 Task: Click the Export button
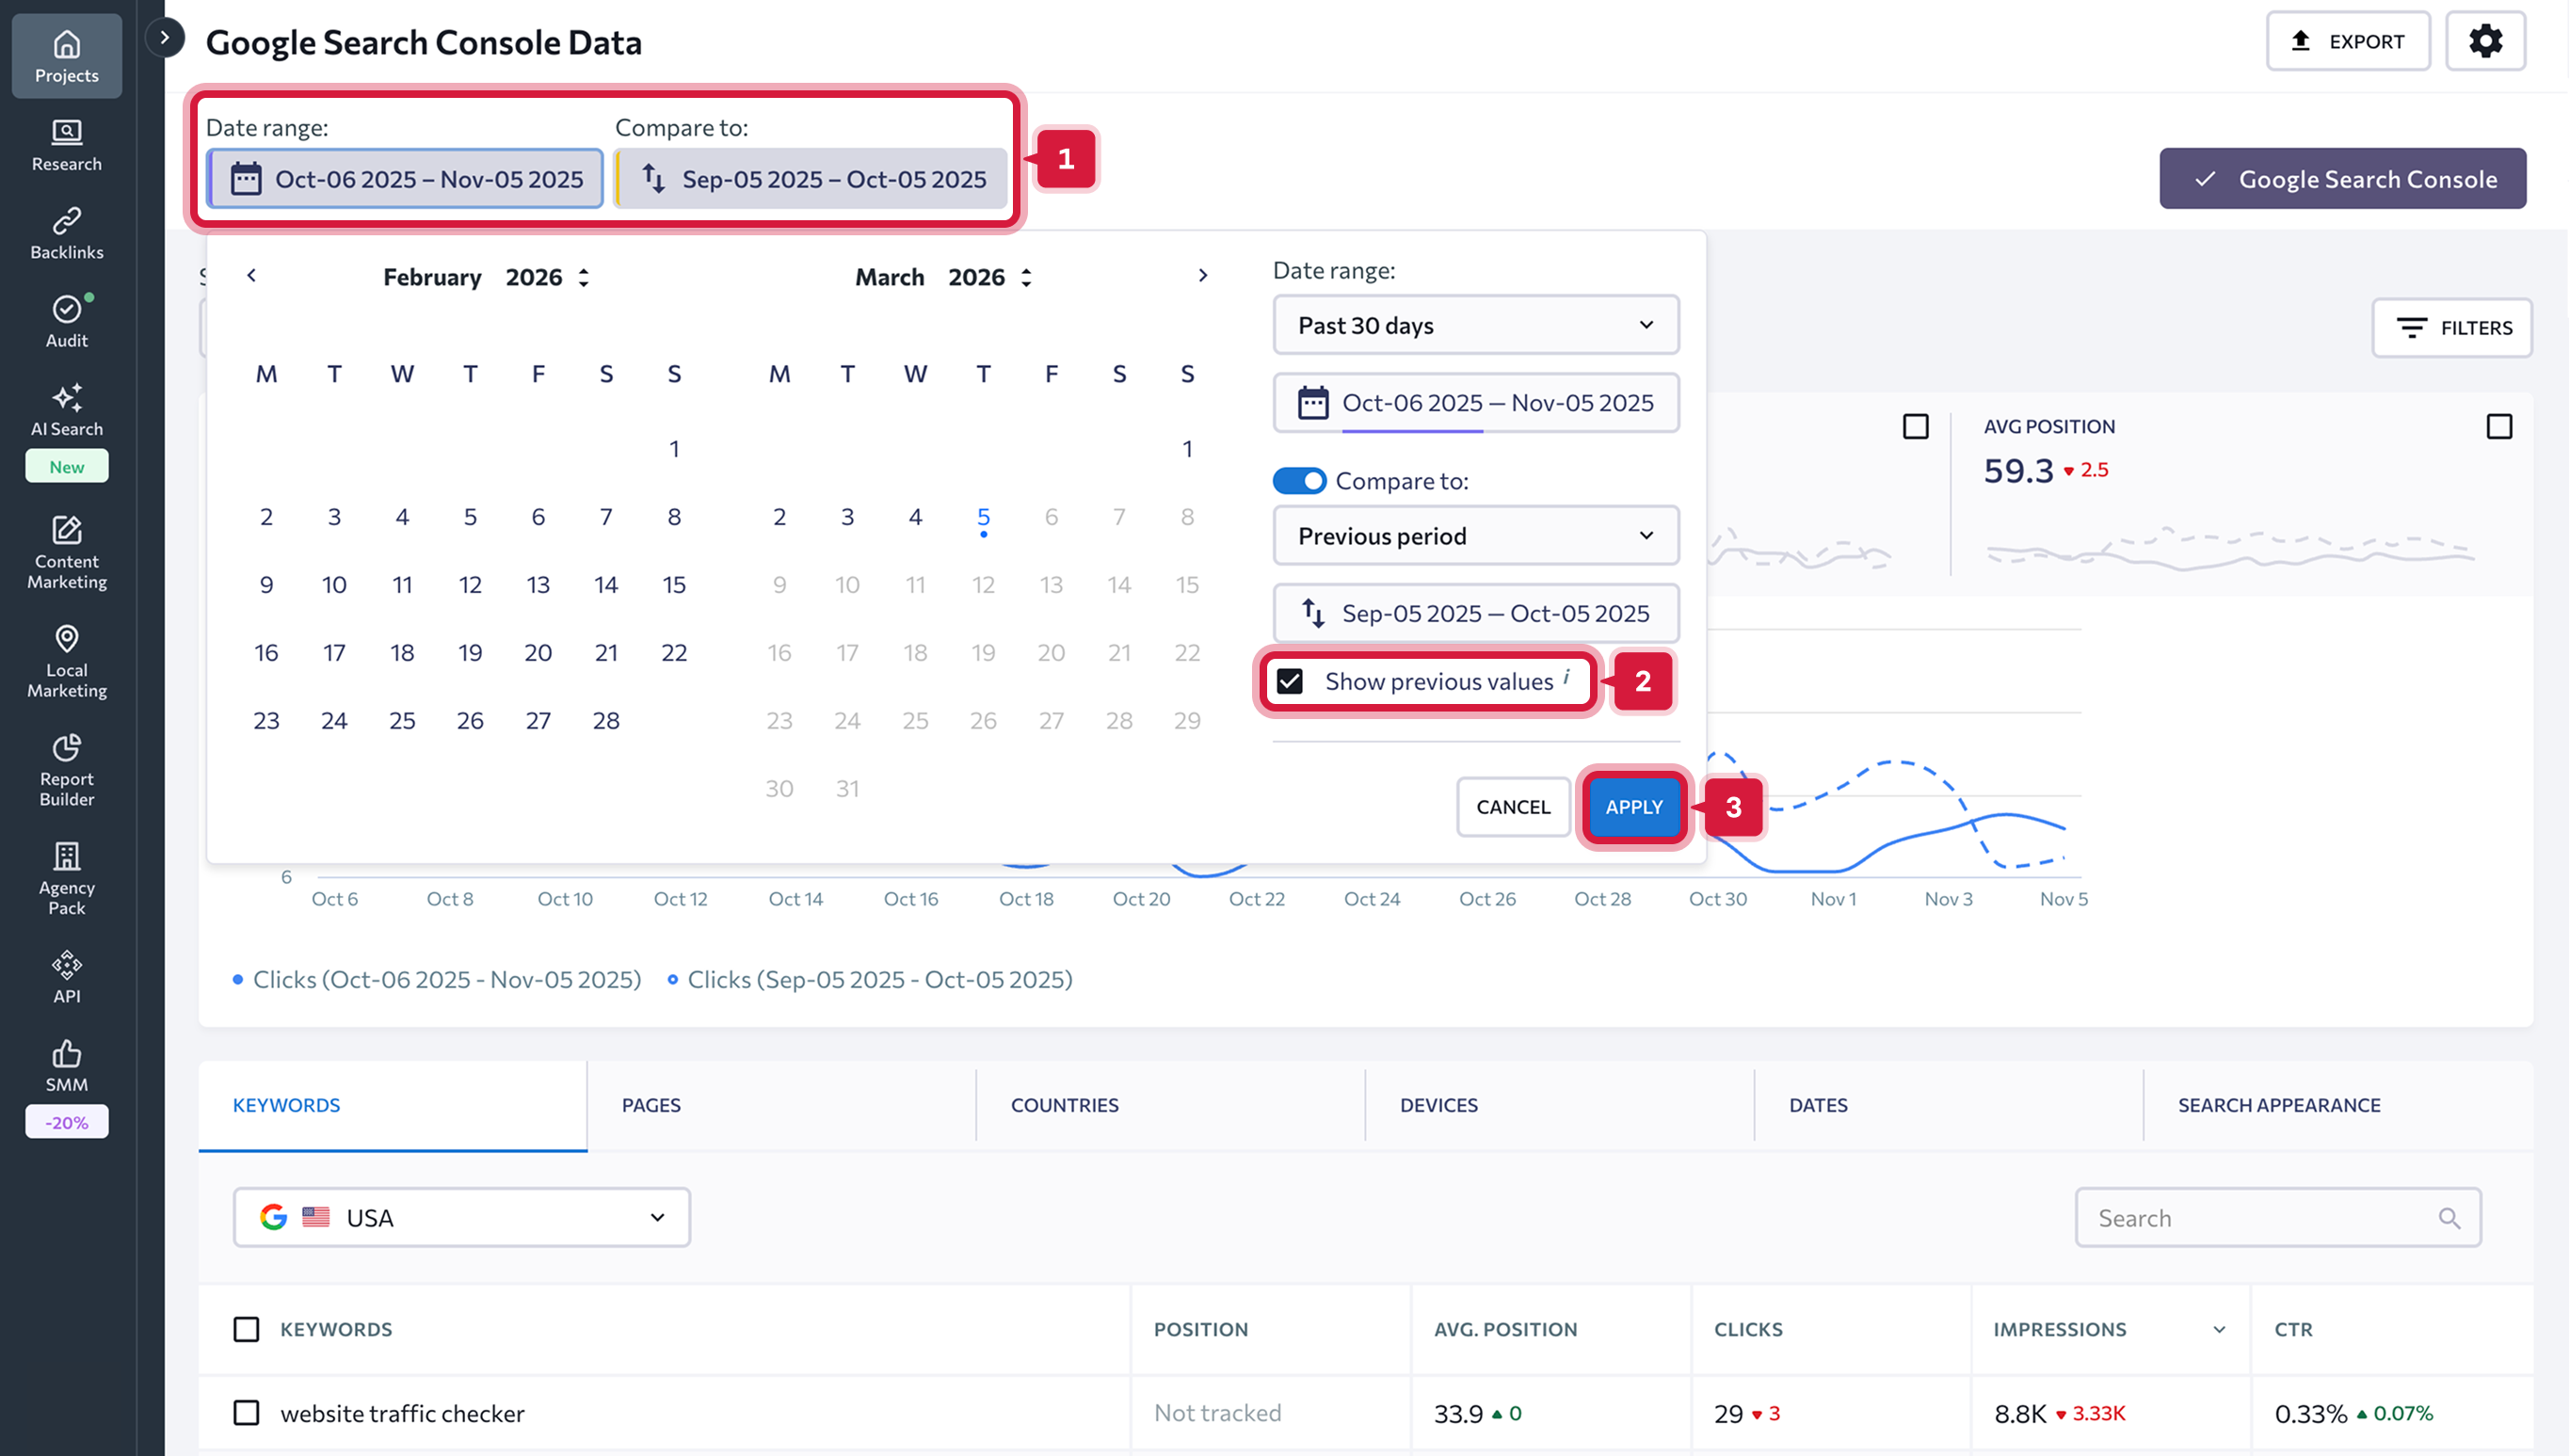(x=2348, y=41)
